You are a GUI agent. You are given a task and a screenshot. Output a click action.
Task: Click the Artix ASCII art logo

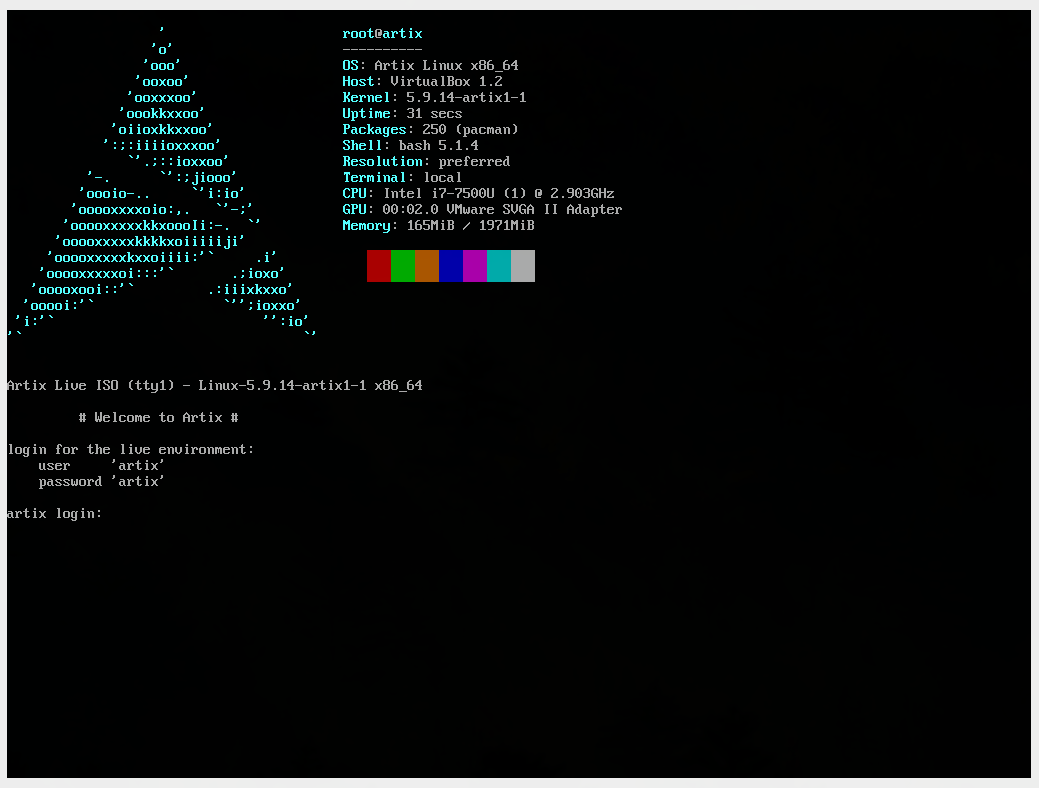pyautogui.click(x=162, y=181)
